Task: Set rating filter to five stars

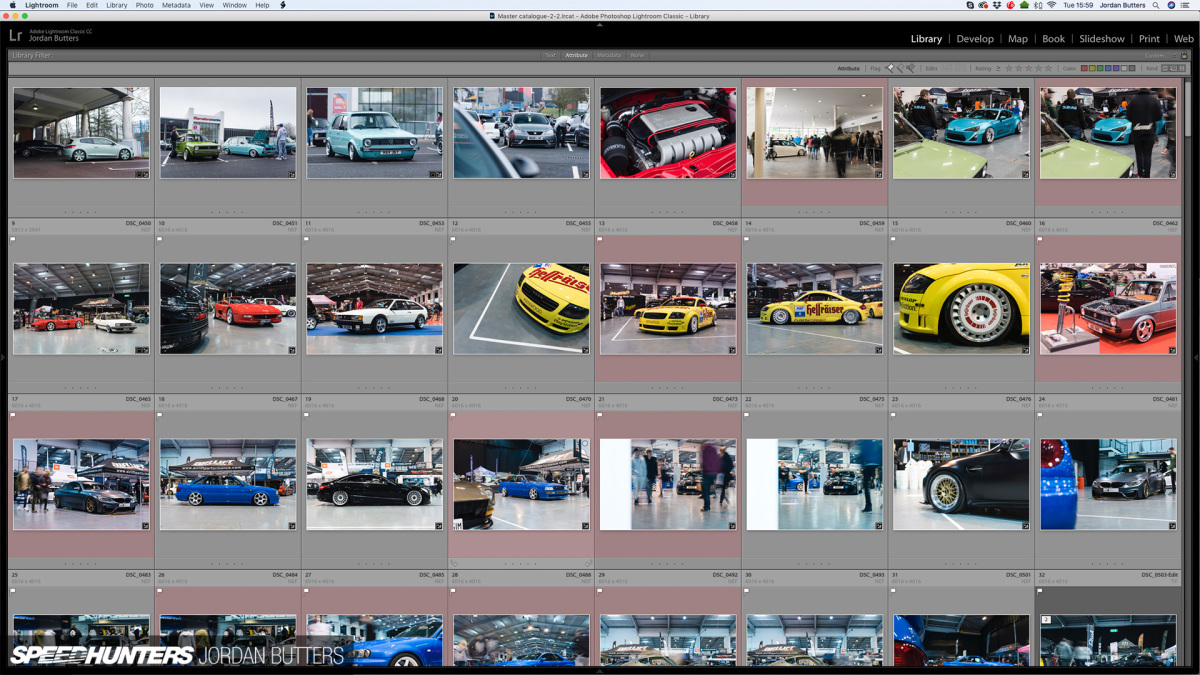Action: click(x=1048, y=68)
